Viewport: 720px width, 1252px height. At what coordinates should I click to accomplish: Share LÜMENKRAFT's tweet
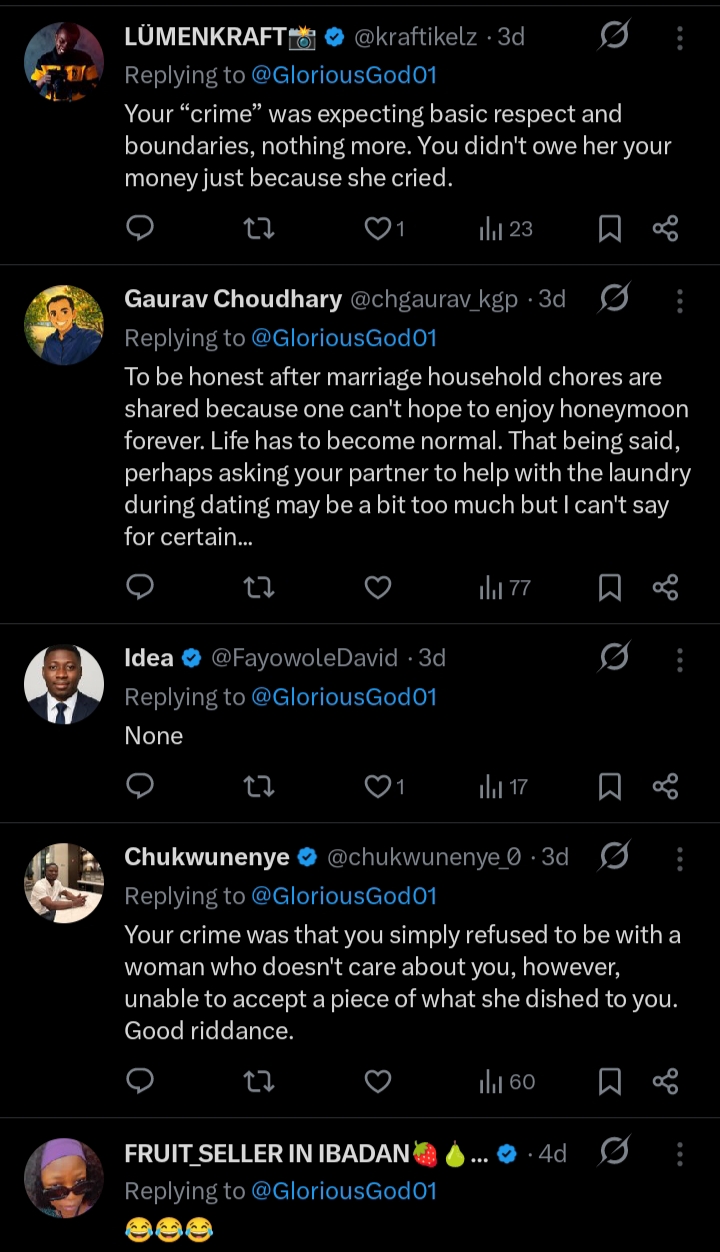click(x=665, y=229)
